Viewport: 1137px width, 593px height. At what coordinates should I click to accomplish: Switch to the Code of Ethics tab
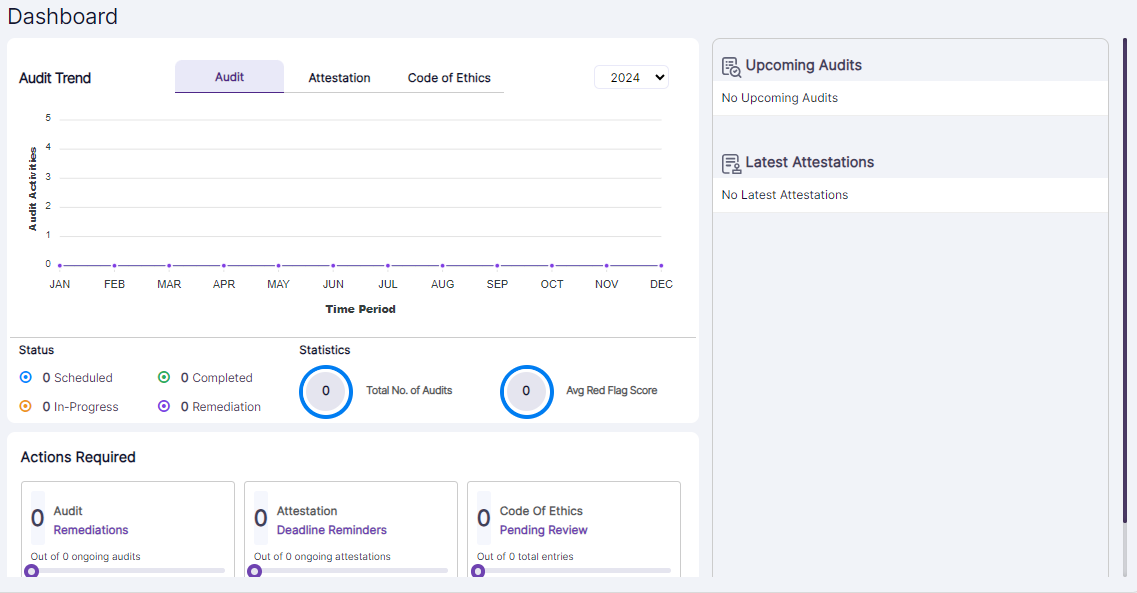(x=448, y=77)
